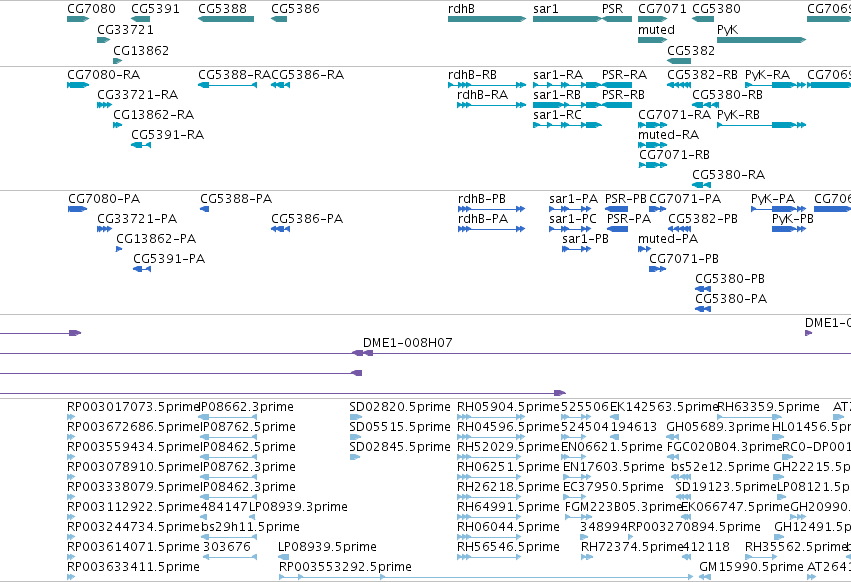The height and width of the screenshot is (582, 851).
Task: Click the sar1-PB protein label
Action: point(586,239)
